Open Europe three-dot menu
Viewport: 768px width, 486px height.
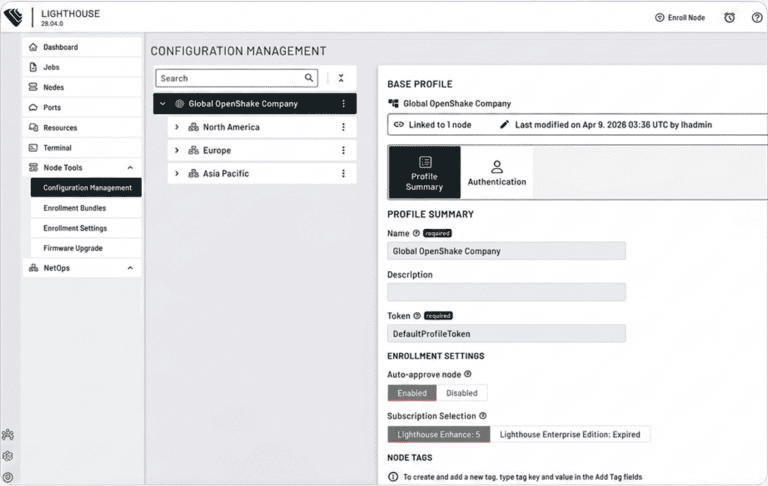point(343,150)
